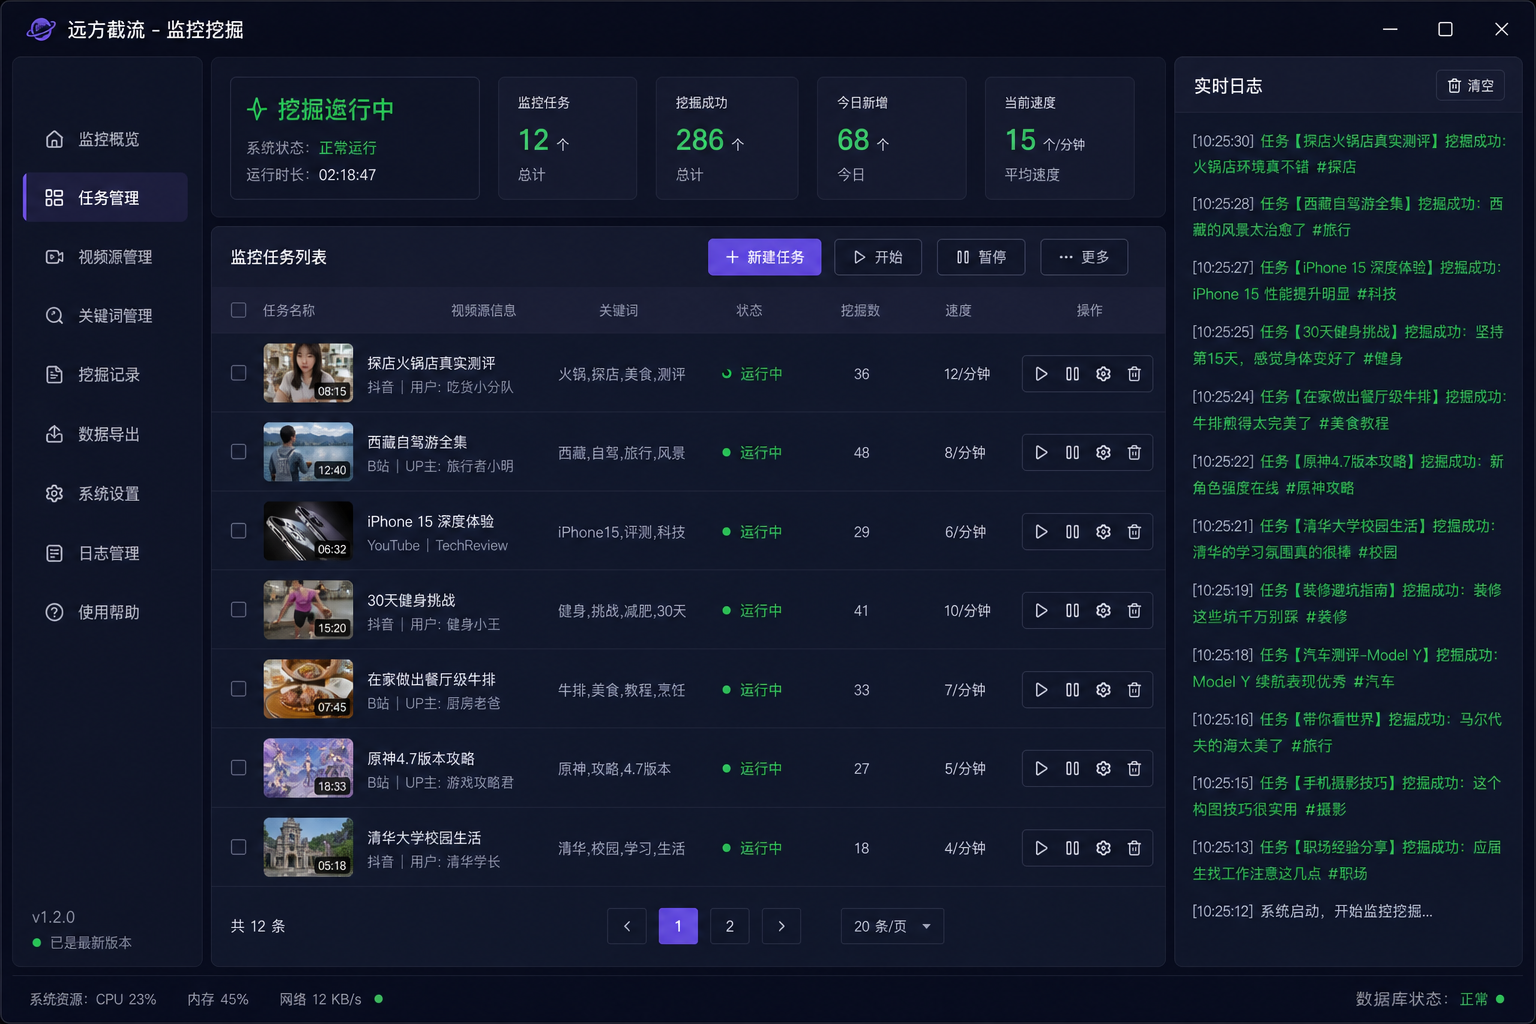The width and height of the screenshot is (1536, 1024).
Task: Open 使用帮助 in the sidebar
Action: tap(105, 612)
